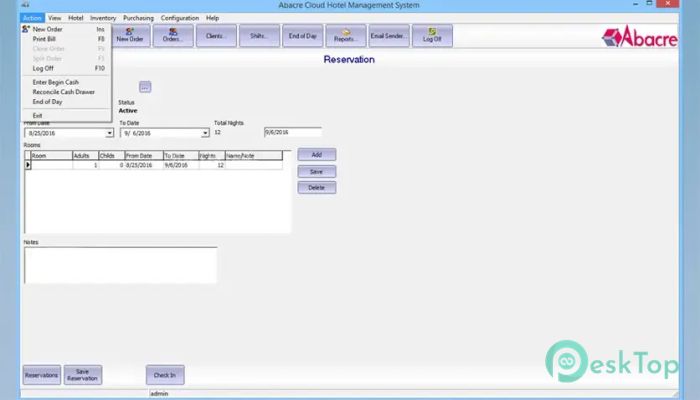Click the Save Reservation button

83,375
